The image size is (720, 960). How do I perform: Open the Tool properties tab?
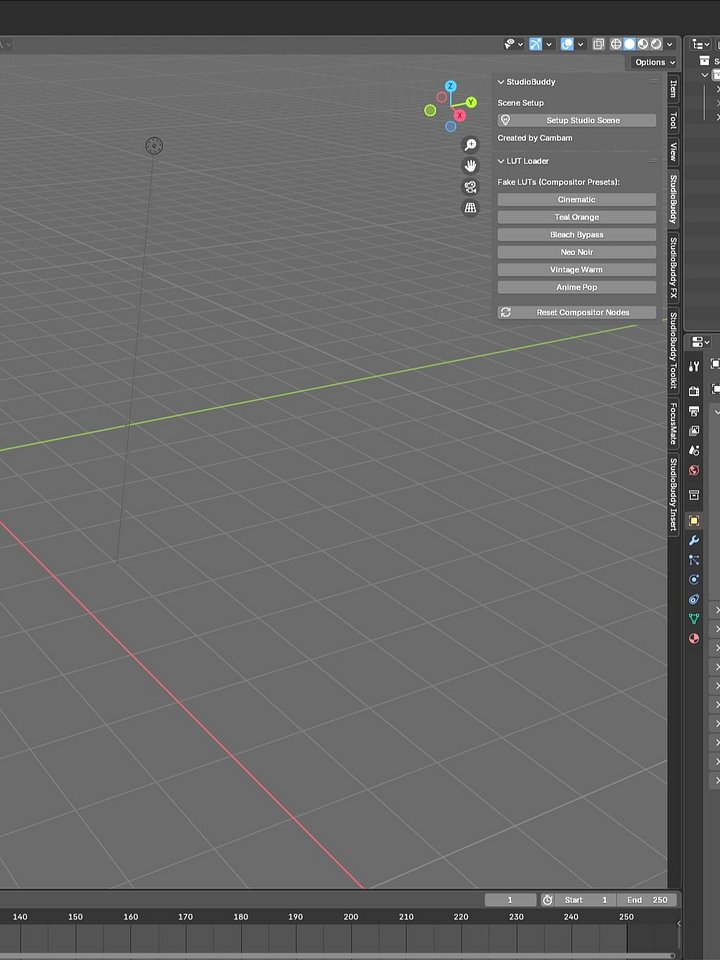694,366
